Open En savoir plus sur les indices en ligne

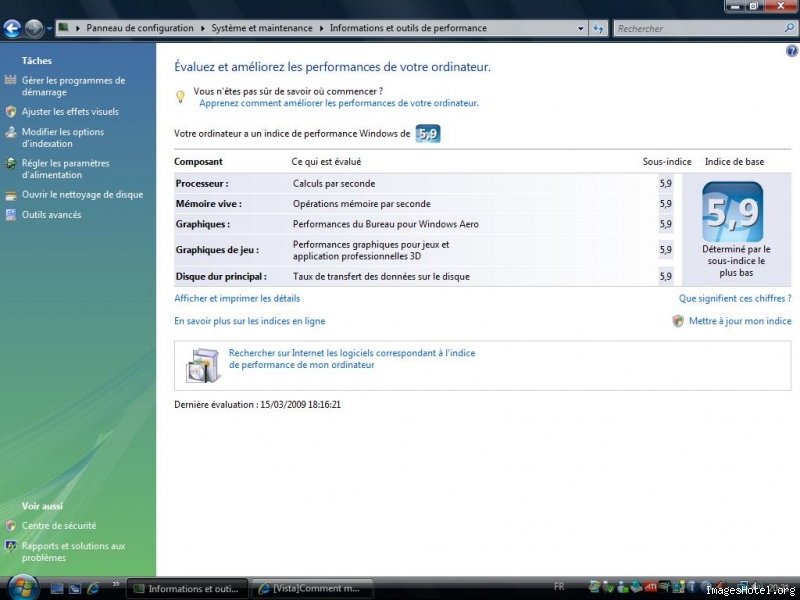tap(249, 321)
